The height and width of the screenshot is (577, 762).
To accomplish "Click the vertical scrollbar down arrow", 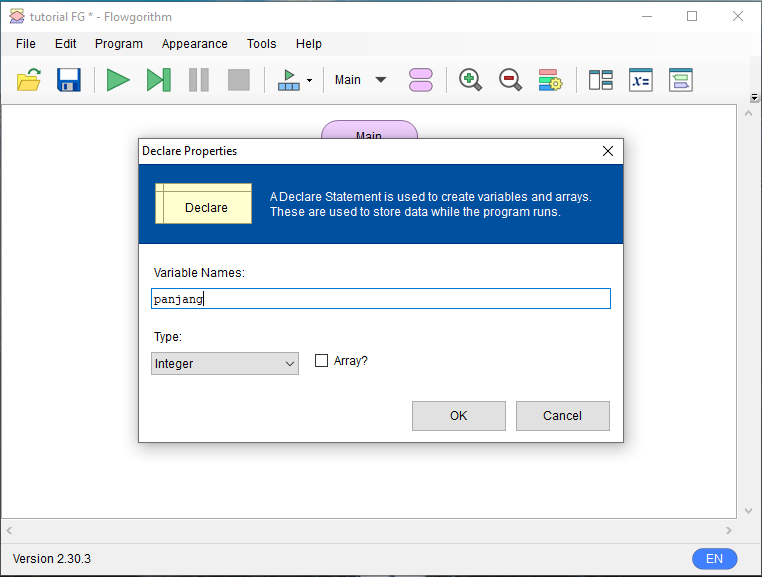I will tap(748, 511).
